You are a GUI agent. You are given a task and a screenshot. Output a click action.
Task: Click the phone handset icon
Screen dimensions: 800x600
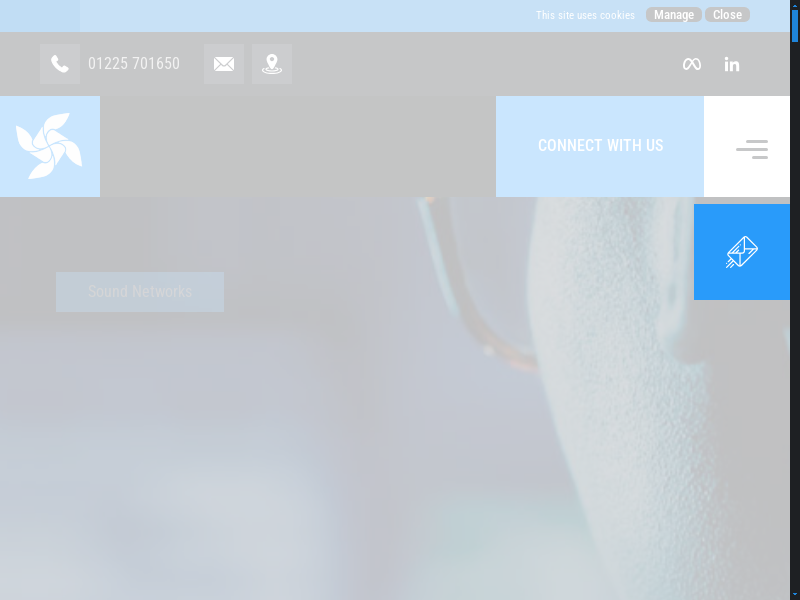point(60,64)
